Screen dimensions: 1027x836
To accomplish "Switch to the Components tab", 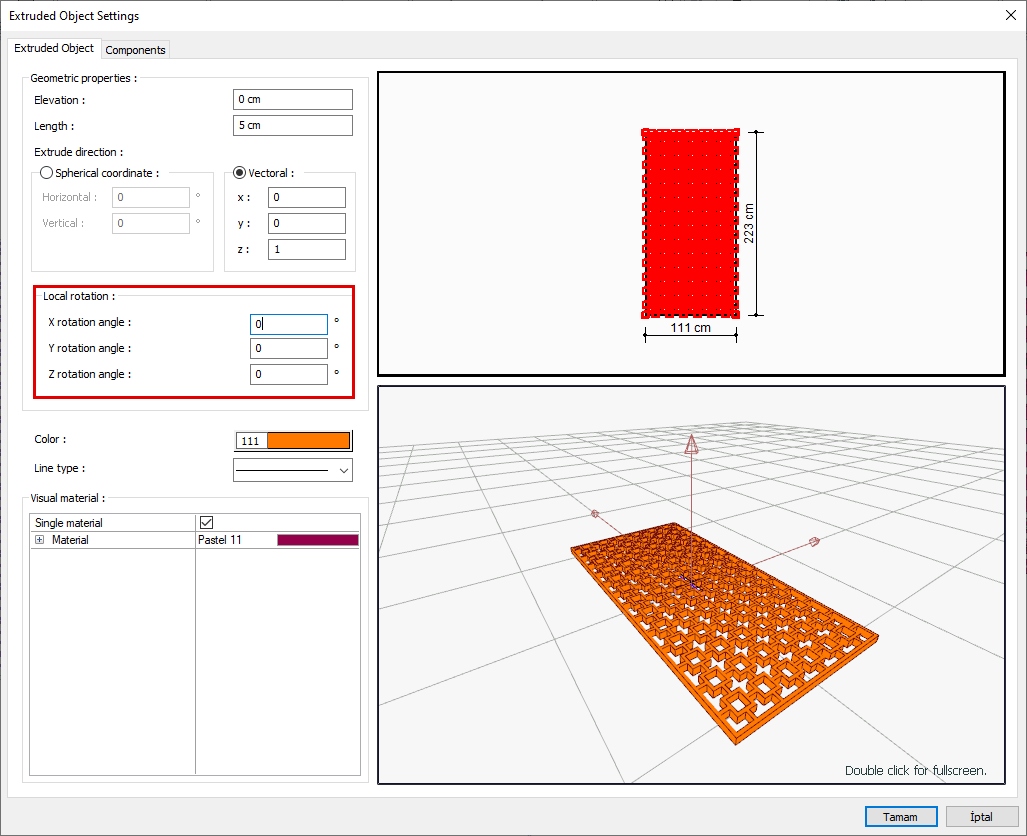I will click(x=135, y=50).
